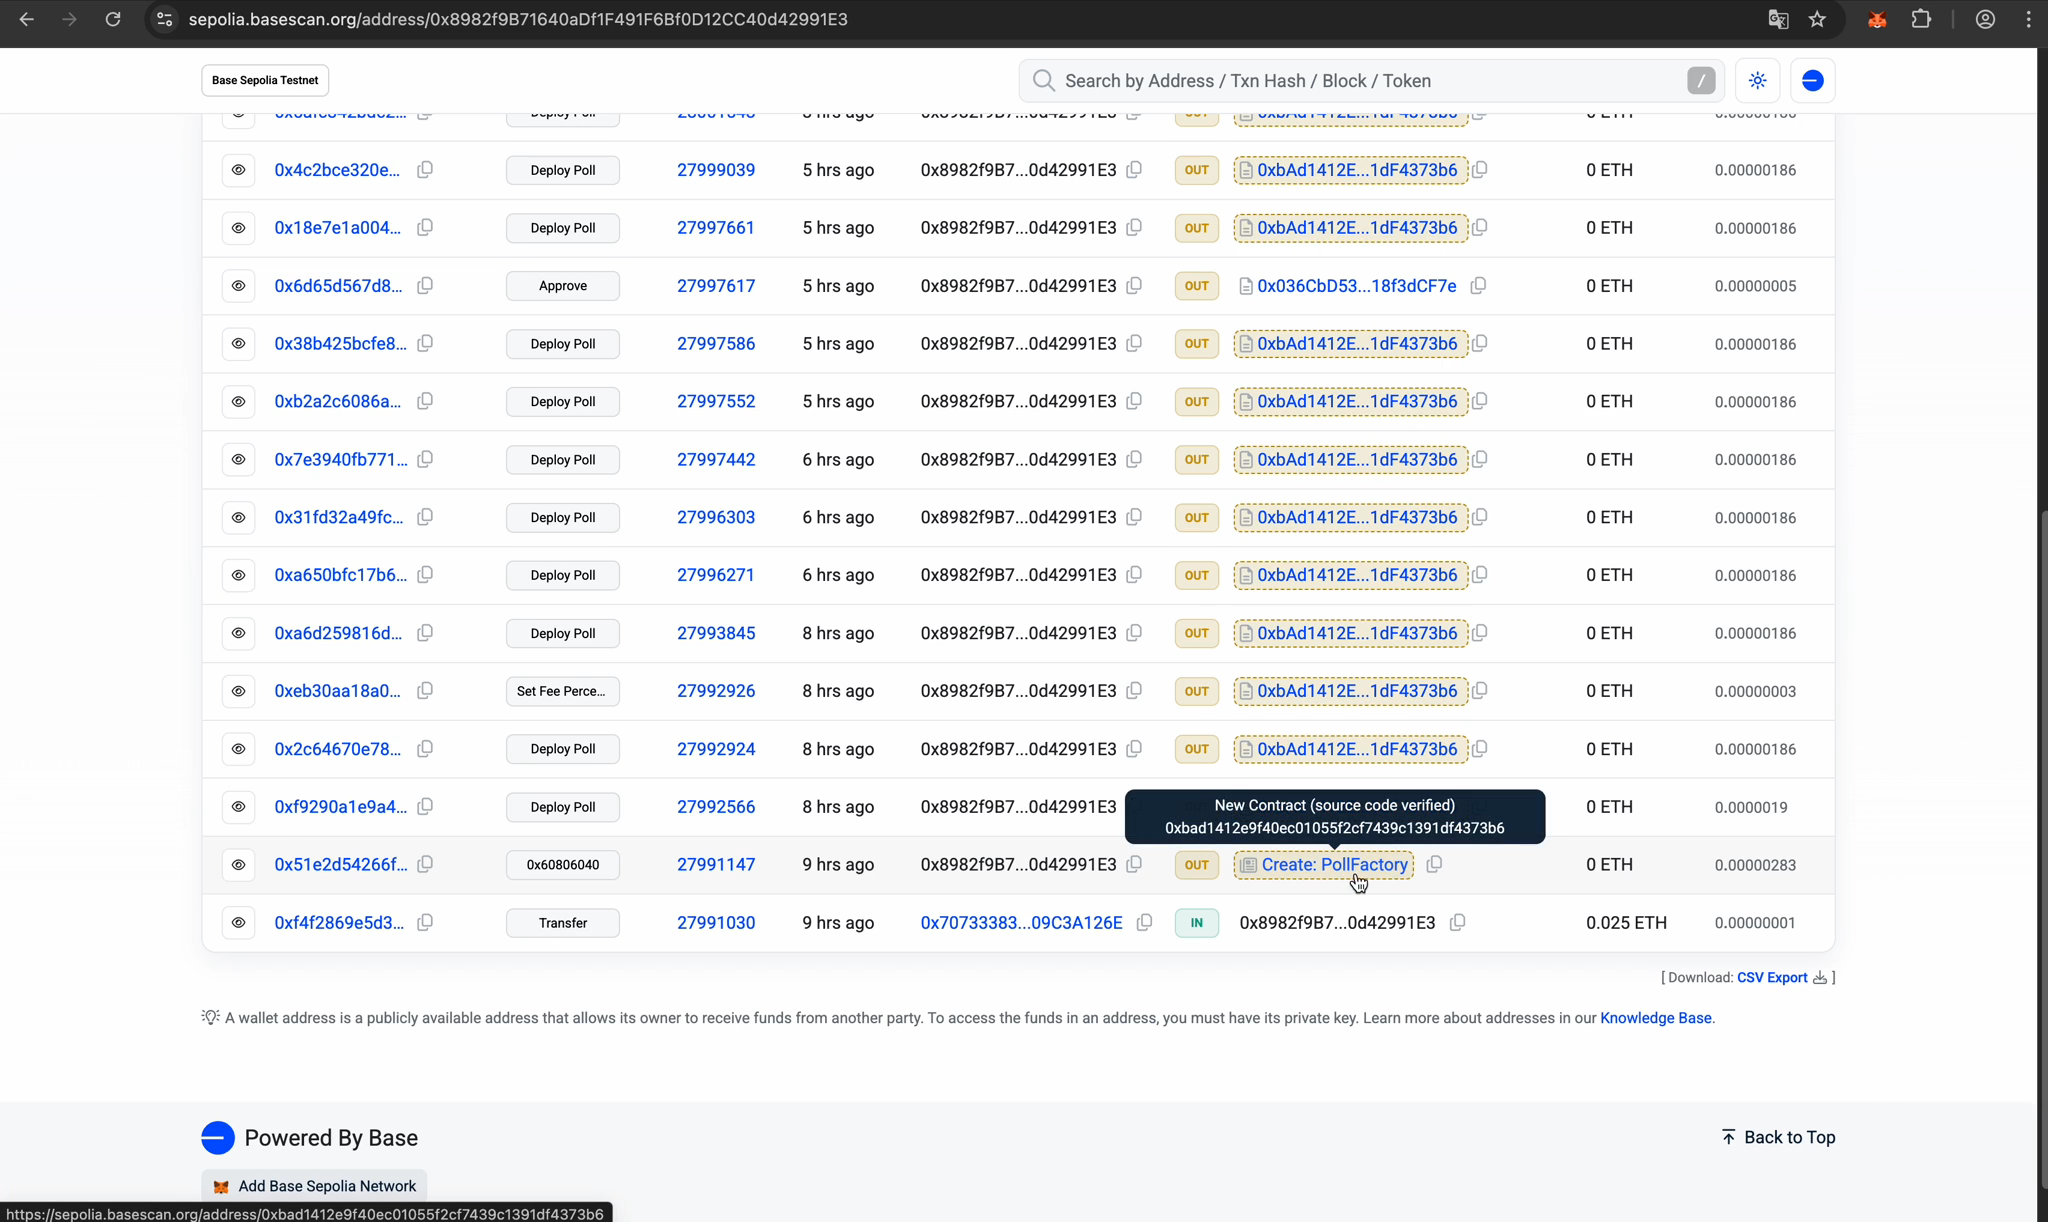Click the Base Sepolia Testnet button
The image size is (2048, 1222).
pos(265,80)
